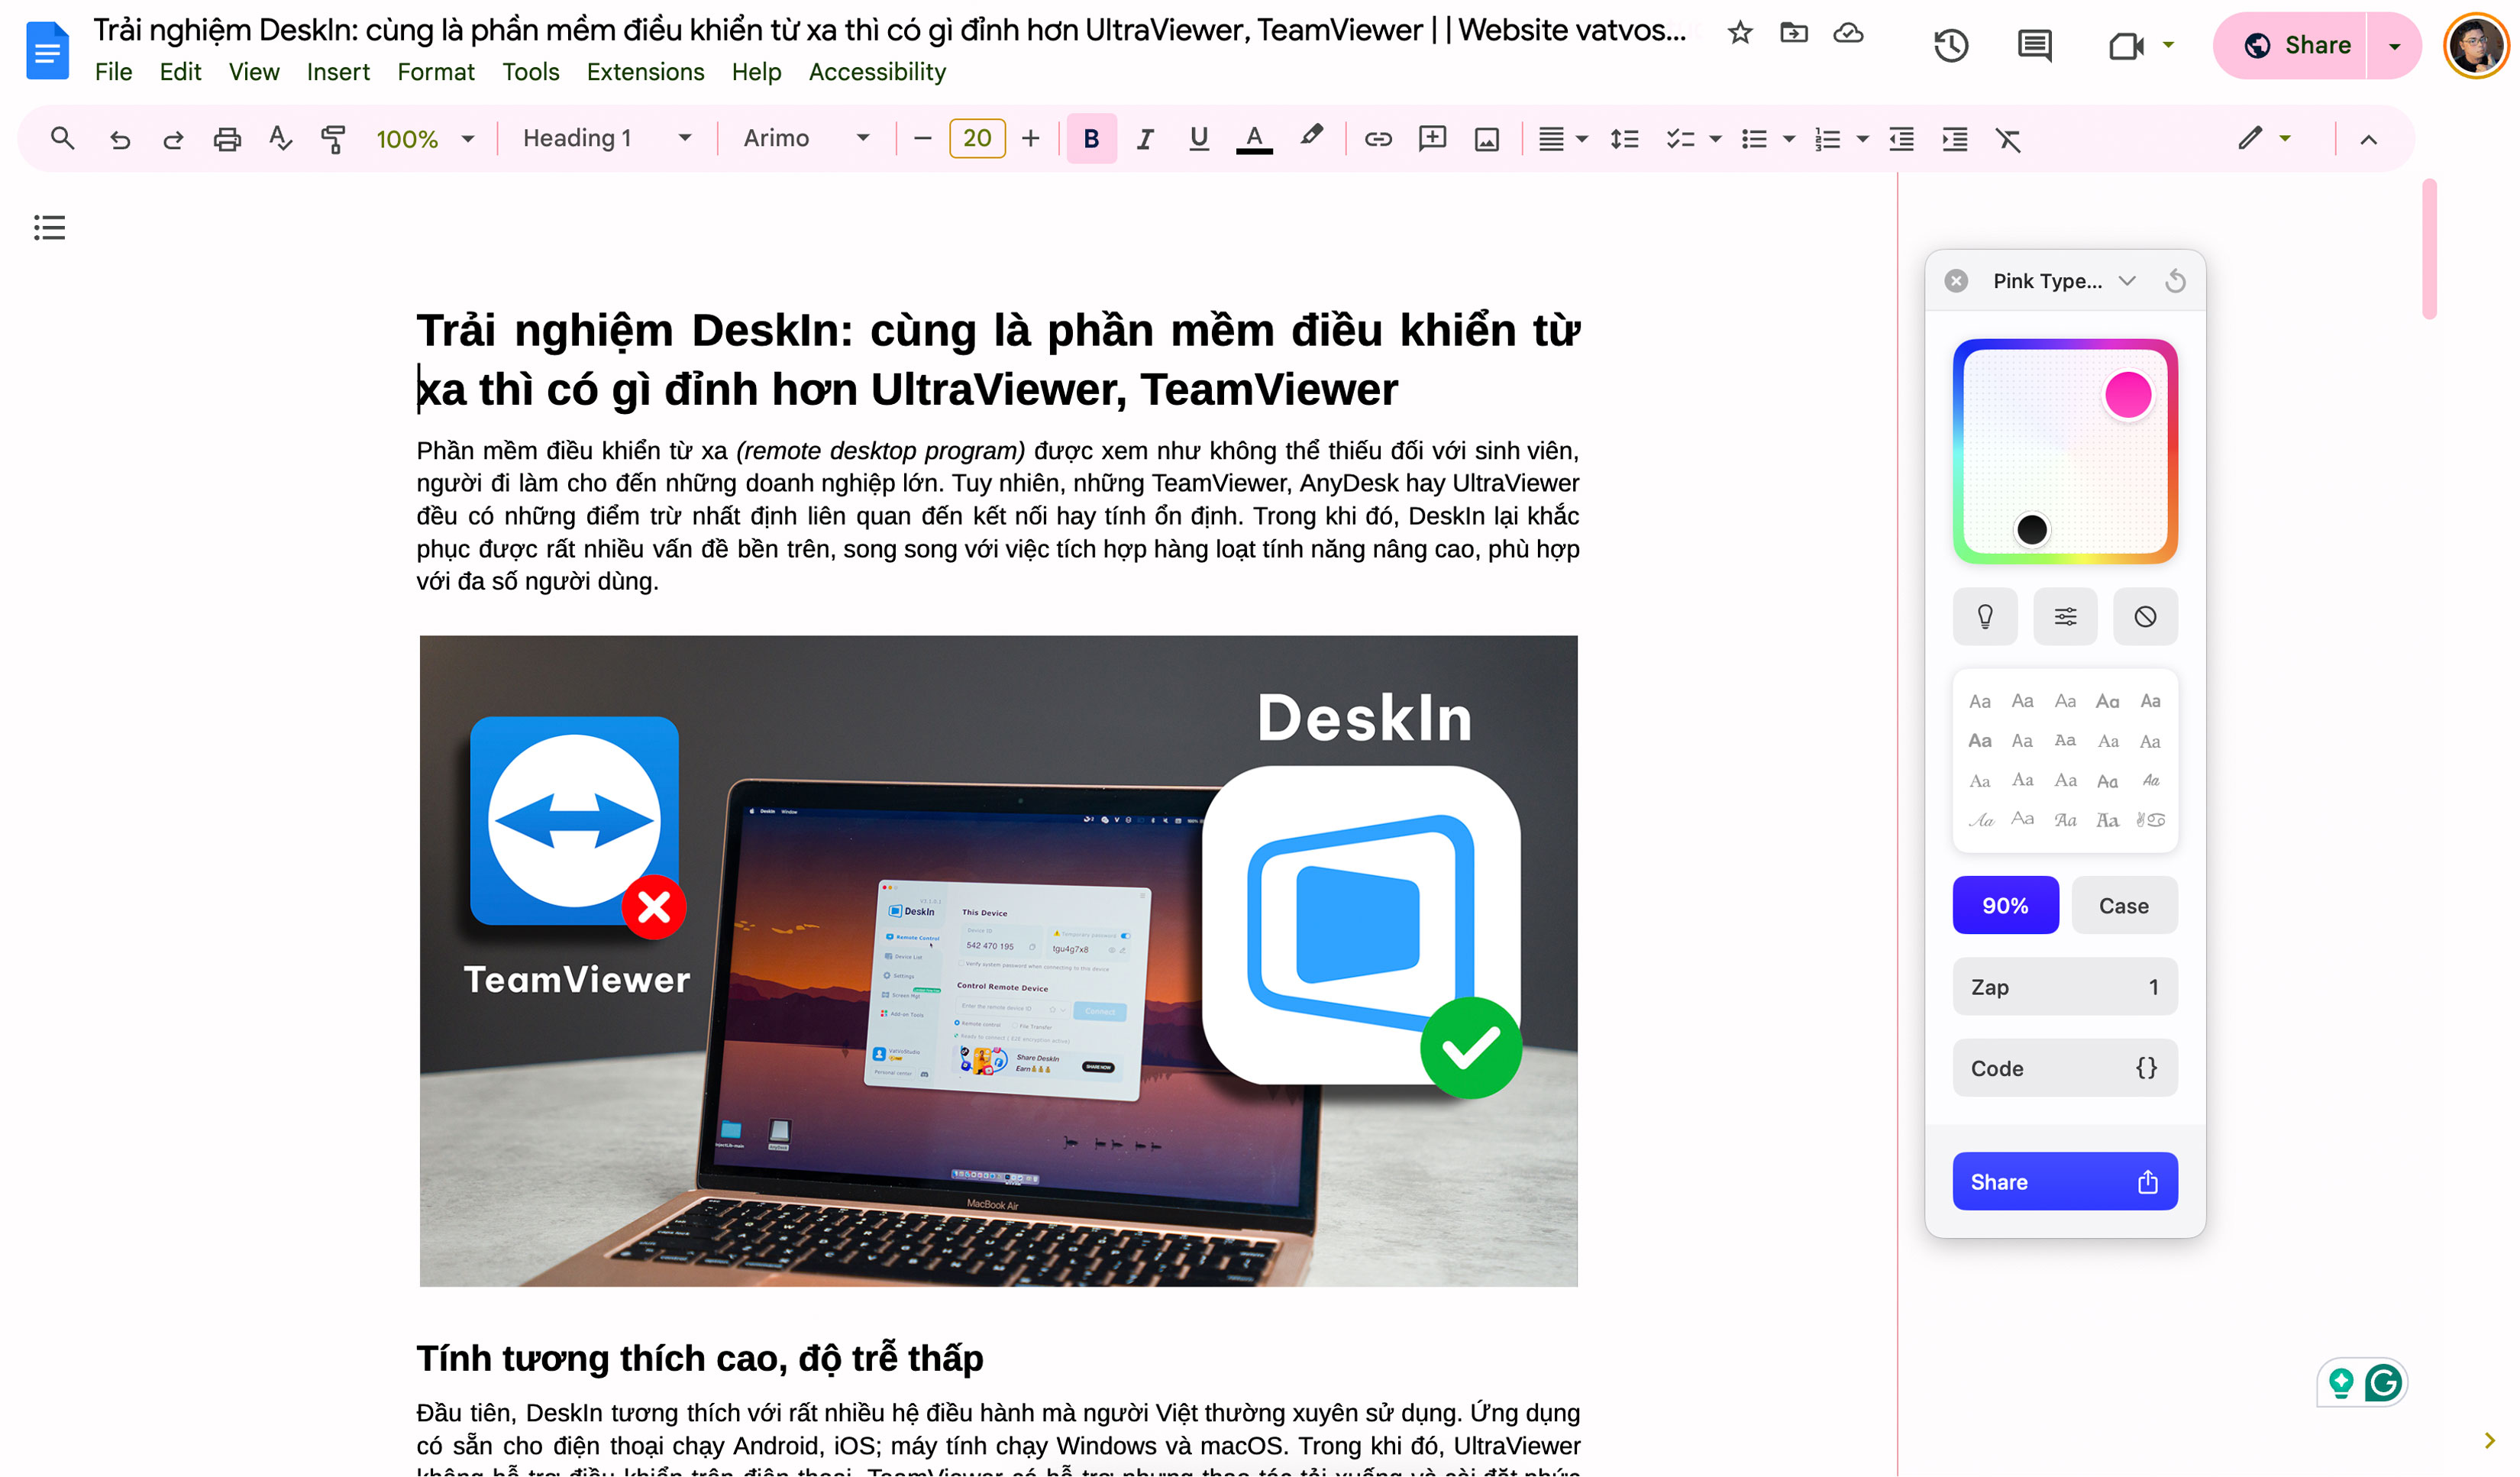View cloud save status icon
Screen dimensions: 2520x1477
1848,33
